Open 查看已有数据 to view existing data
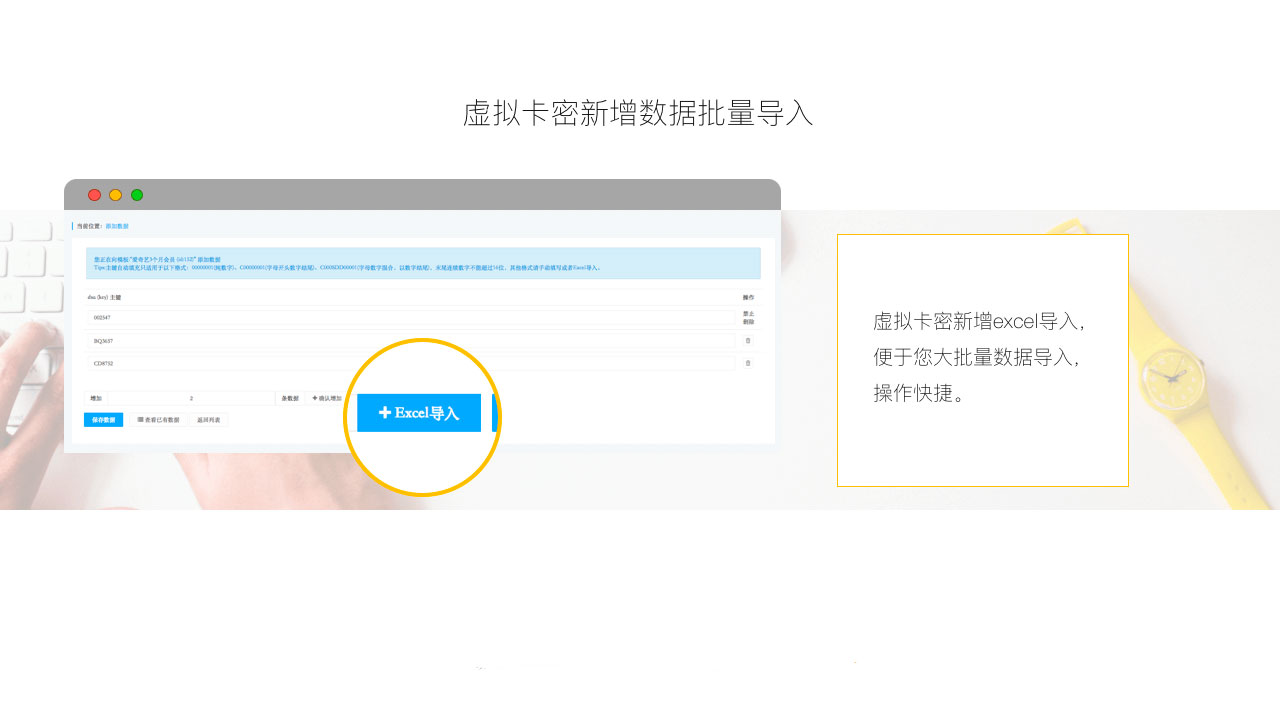Image resolution: width=1280 pixels, height=720 pixels. click(158, 420)
